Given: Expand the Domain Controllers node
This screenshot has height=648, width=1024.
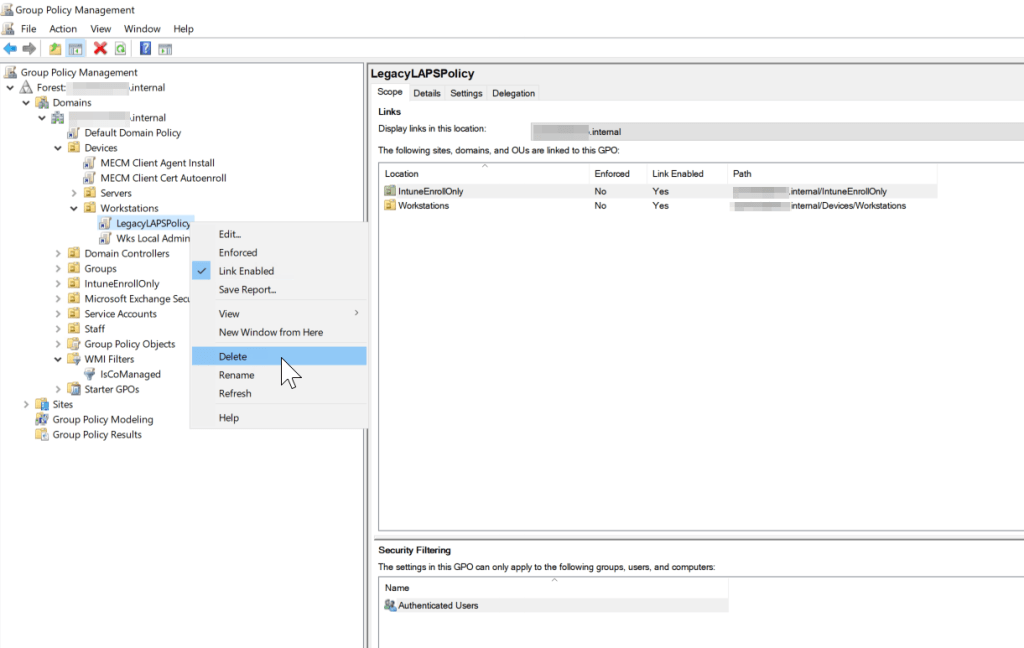Looking at the screenshot, I should 57,253.
